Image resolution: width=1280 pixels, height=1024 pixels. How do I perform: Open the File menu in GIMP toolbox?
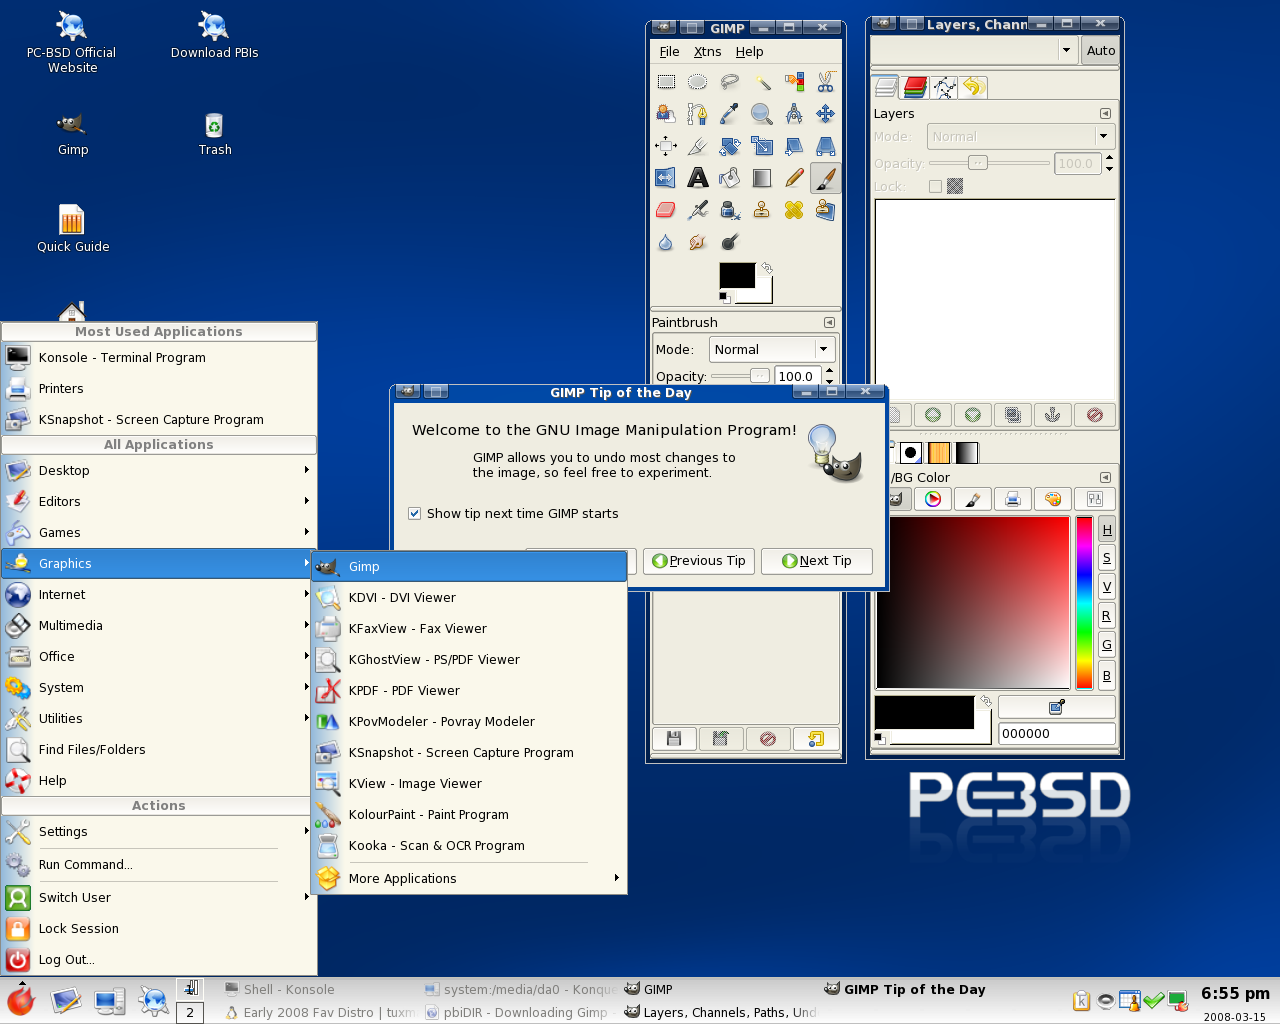669,52
